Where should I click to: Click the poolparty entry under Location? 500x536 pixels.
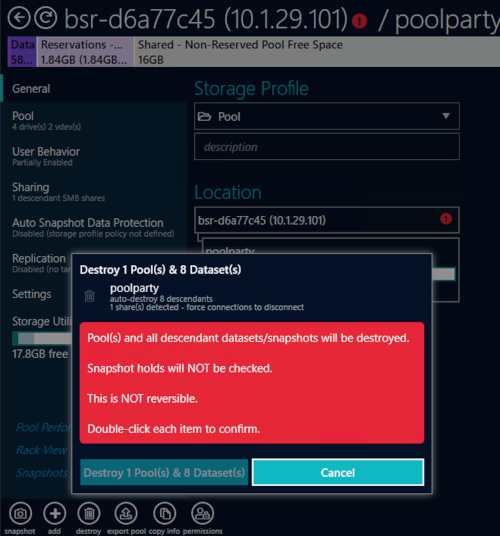coord(230,250)
